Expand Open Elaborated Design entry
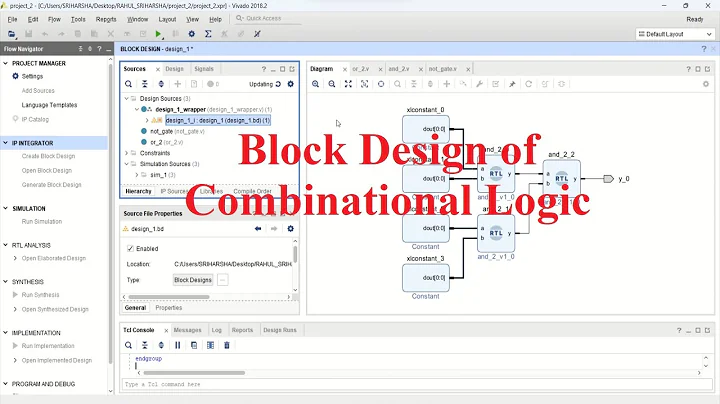Screen dimensions: 720x404 coord(16,258)
